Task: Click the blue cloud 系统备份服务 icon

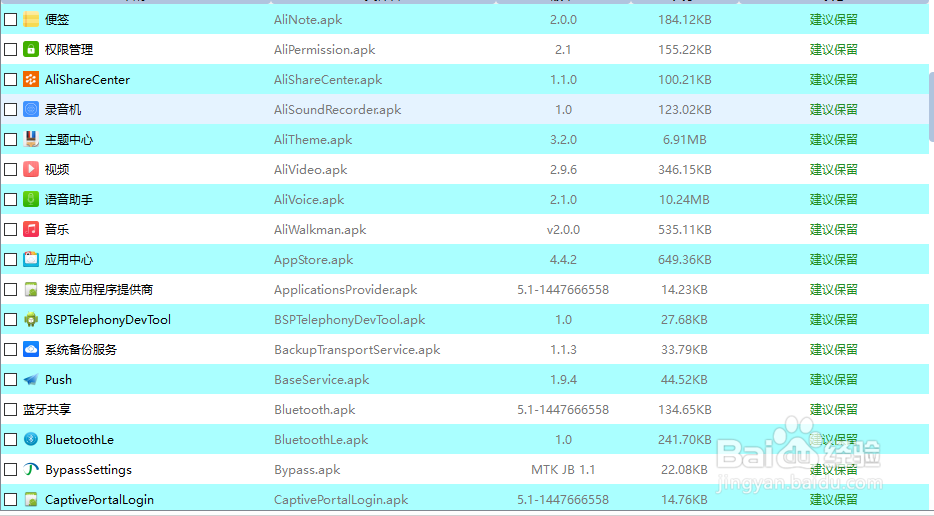Action: (x=31, y=349)
